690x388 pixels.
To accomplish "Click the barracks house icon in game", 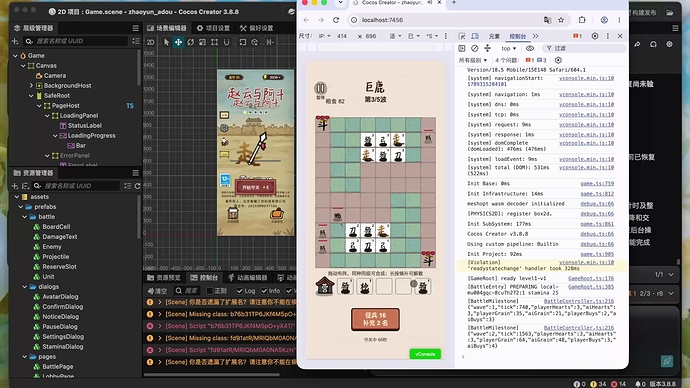I will click(325, 286).
